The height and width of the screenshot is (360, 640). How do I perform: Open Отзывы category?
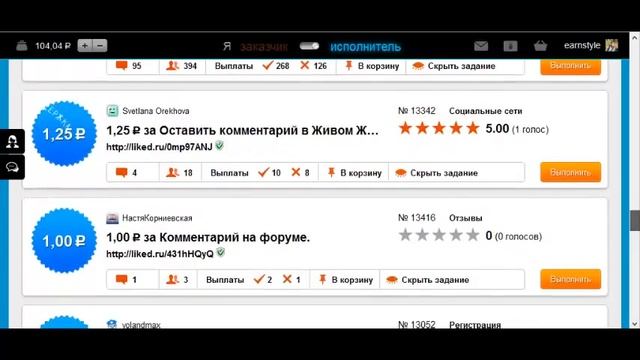[466, 218]
